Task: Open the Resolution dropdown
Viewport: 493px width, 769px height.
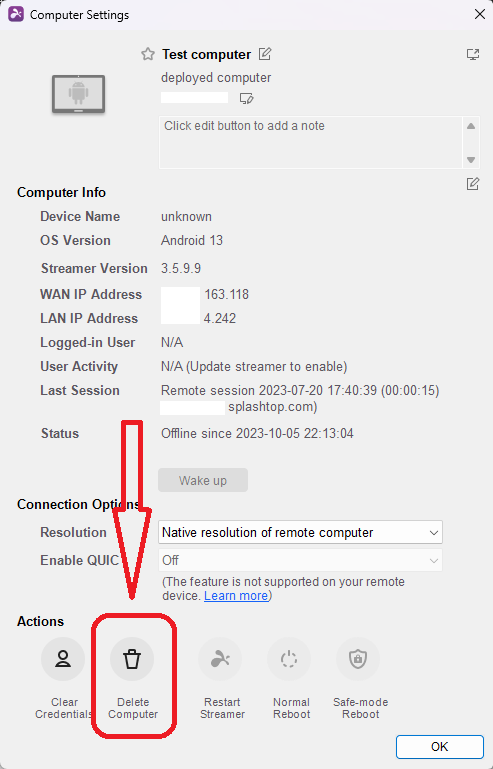Action: (x=300, y=532)
